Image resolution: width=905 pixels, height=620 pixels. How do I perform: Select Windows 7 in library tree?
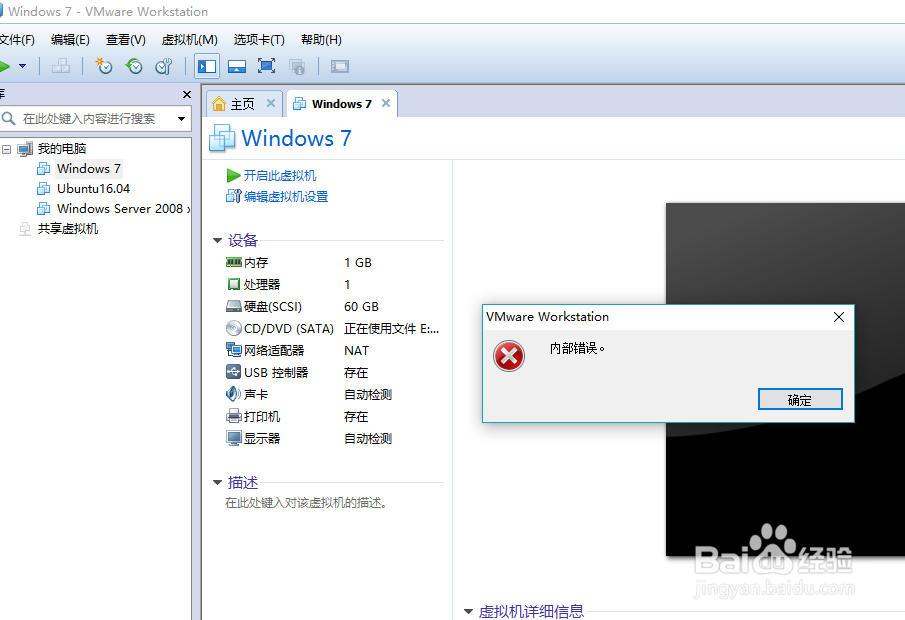click(88, 169)
